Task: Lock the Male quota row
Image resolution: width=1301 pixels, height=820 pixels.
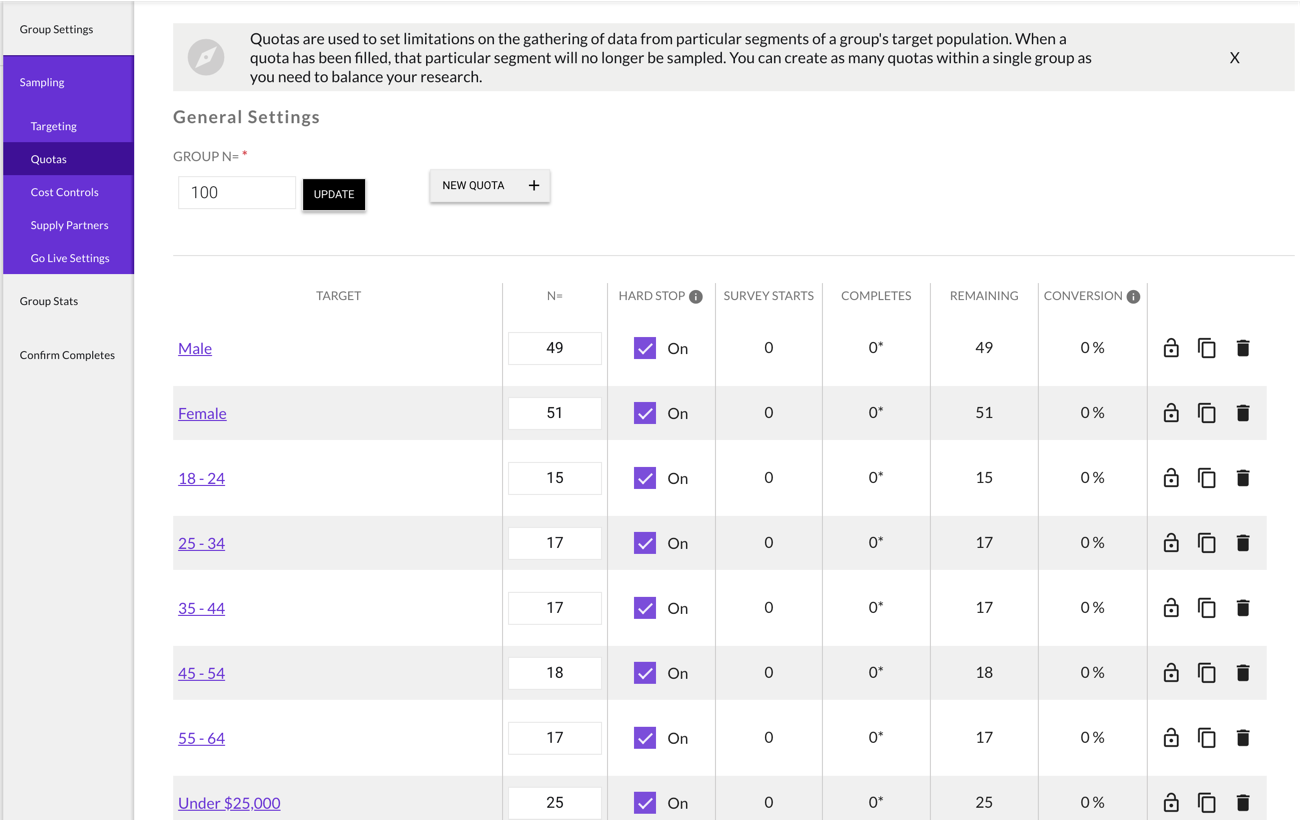Action: 1171,348
